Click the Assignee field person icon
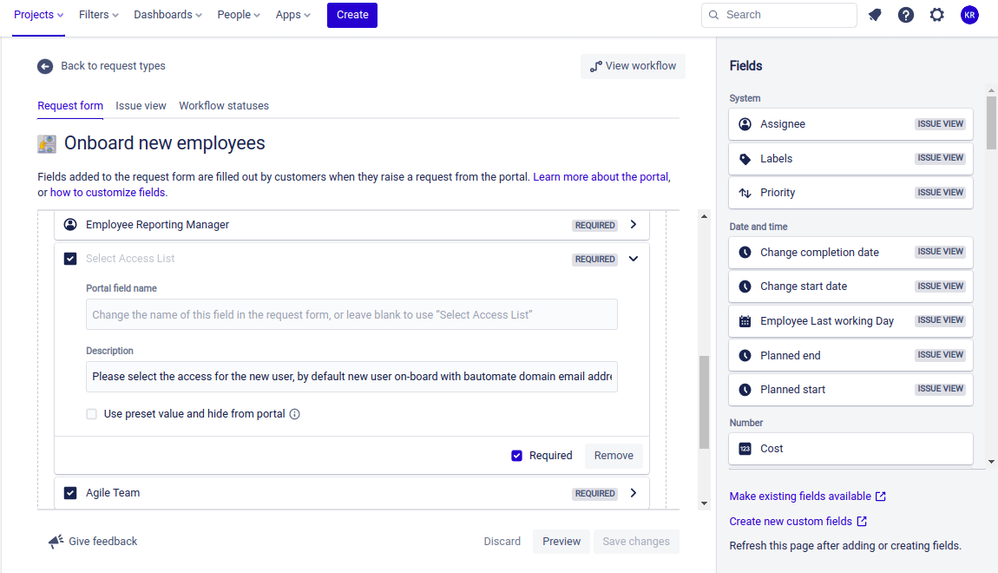 745,124
